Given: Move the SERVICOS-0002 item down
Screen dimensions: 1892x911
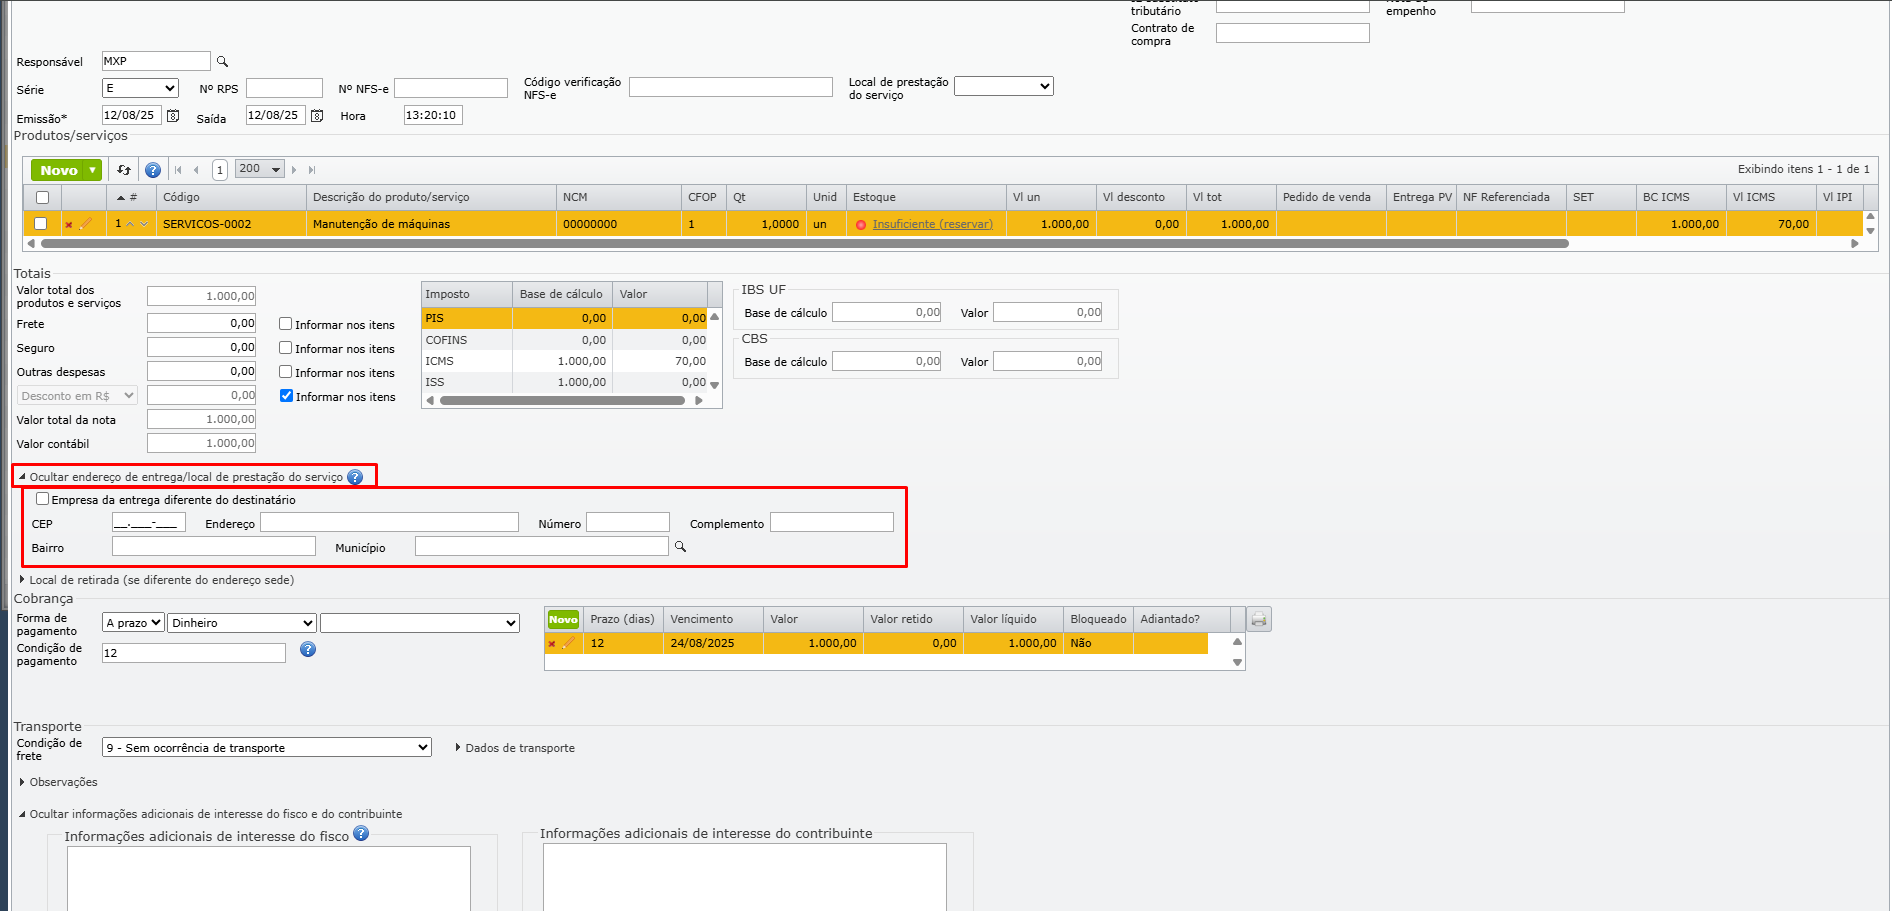Looking at the screenshot, I should [x=144, y=224].
